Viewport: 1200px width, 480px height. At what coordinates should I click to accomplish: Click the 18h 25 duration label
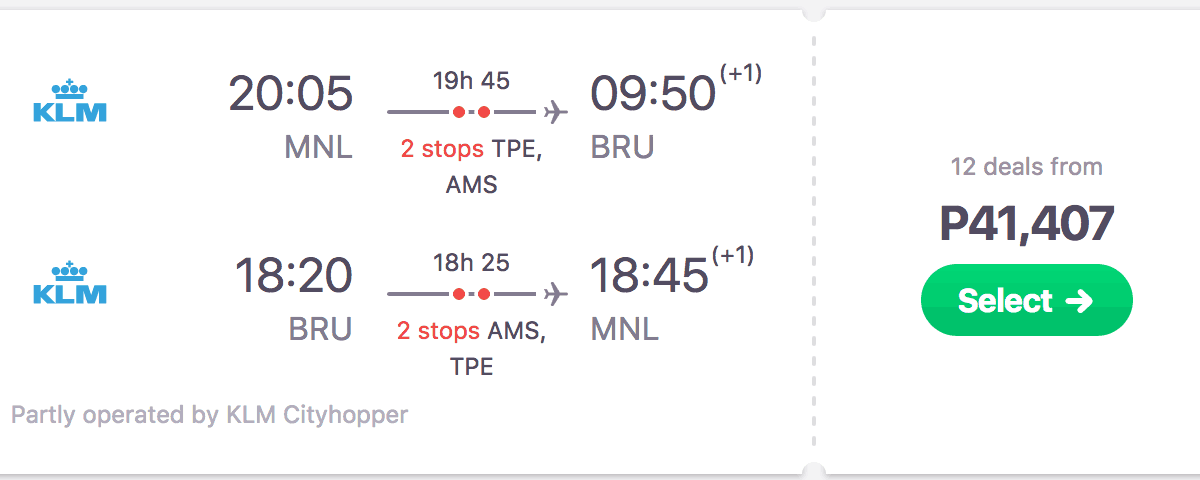point(471,263)
